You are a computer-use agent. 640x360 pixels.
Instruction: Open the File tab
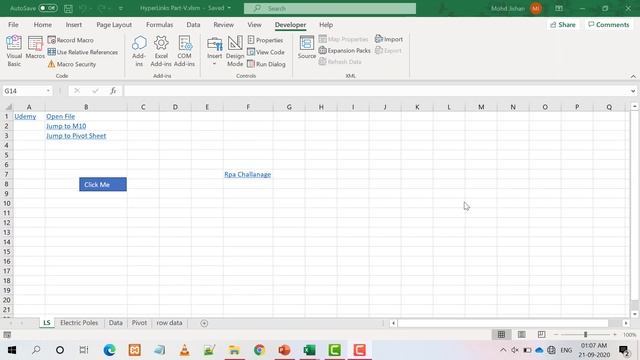[x=13, y=25]
